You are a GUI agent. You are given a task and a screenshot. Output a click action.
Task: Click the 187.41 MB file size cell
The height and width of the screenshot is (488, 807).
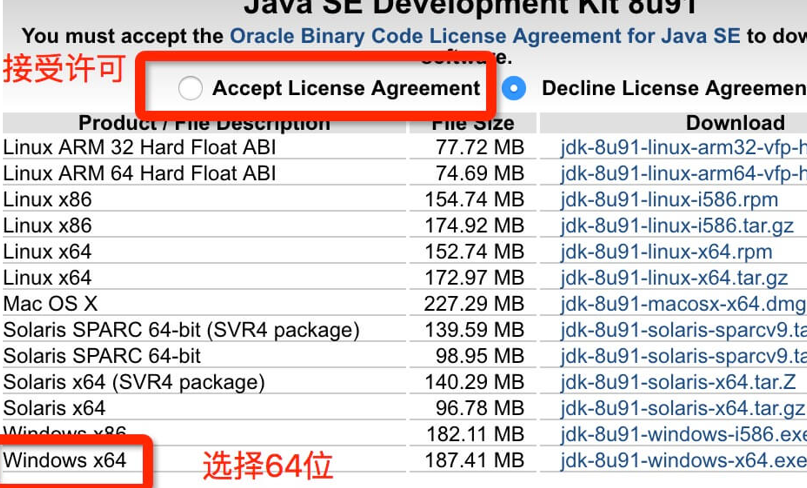click(474, 460)
